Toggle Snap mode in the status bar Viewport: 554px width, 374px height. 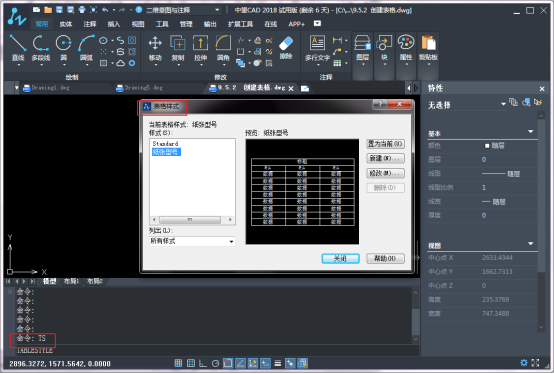[x=178, y=363]
